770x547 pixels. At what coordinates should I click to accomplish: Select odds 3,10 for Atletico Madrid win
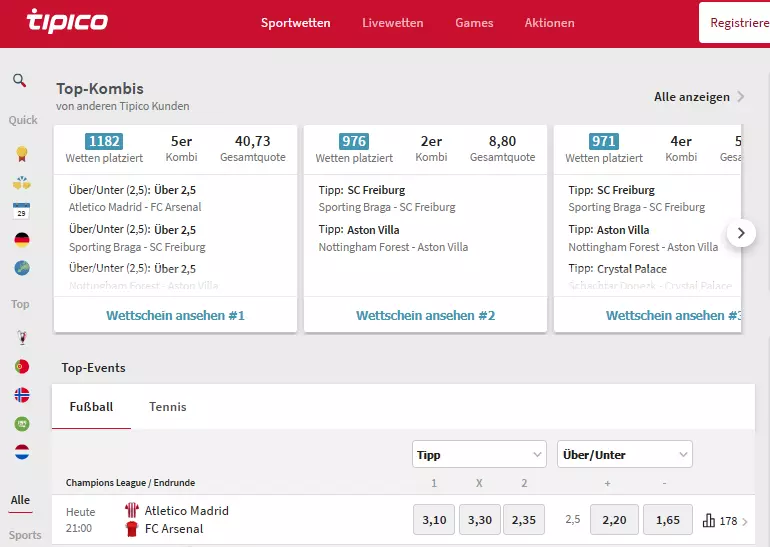point(434,520)
